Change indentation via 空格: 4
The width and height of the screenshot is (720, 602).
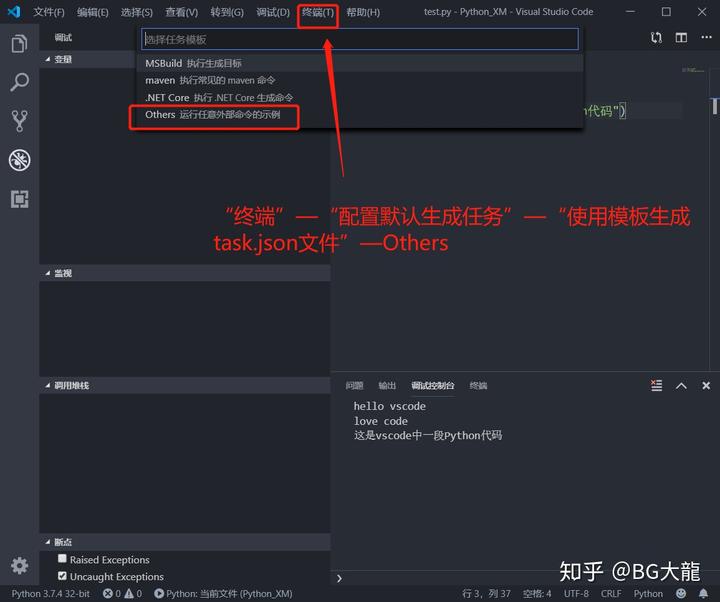click(x=537, y=593)
